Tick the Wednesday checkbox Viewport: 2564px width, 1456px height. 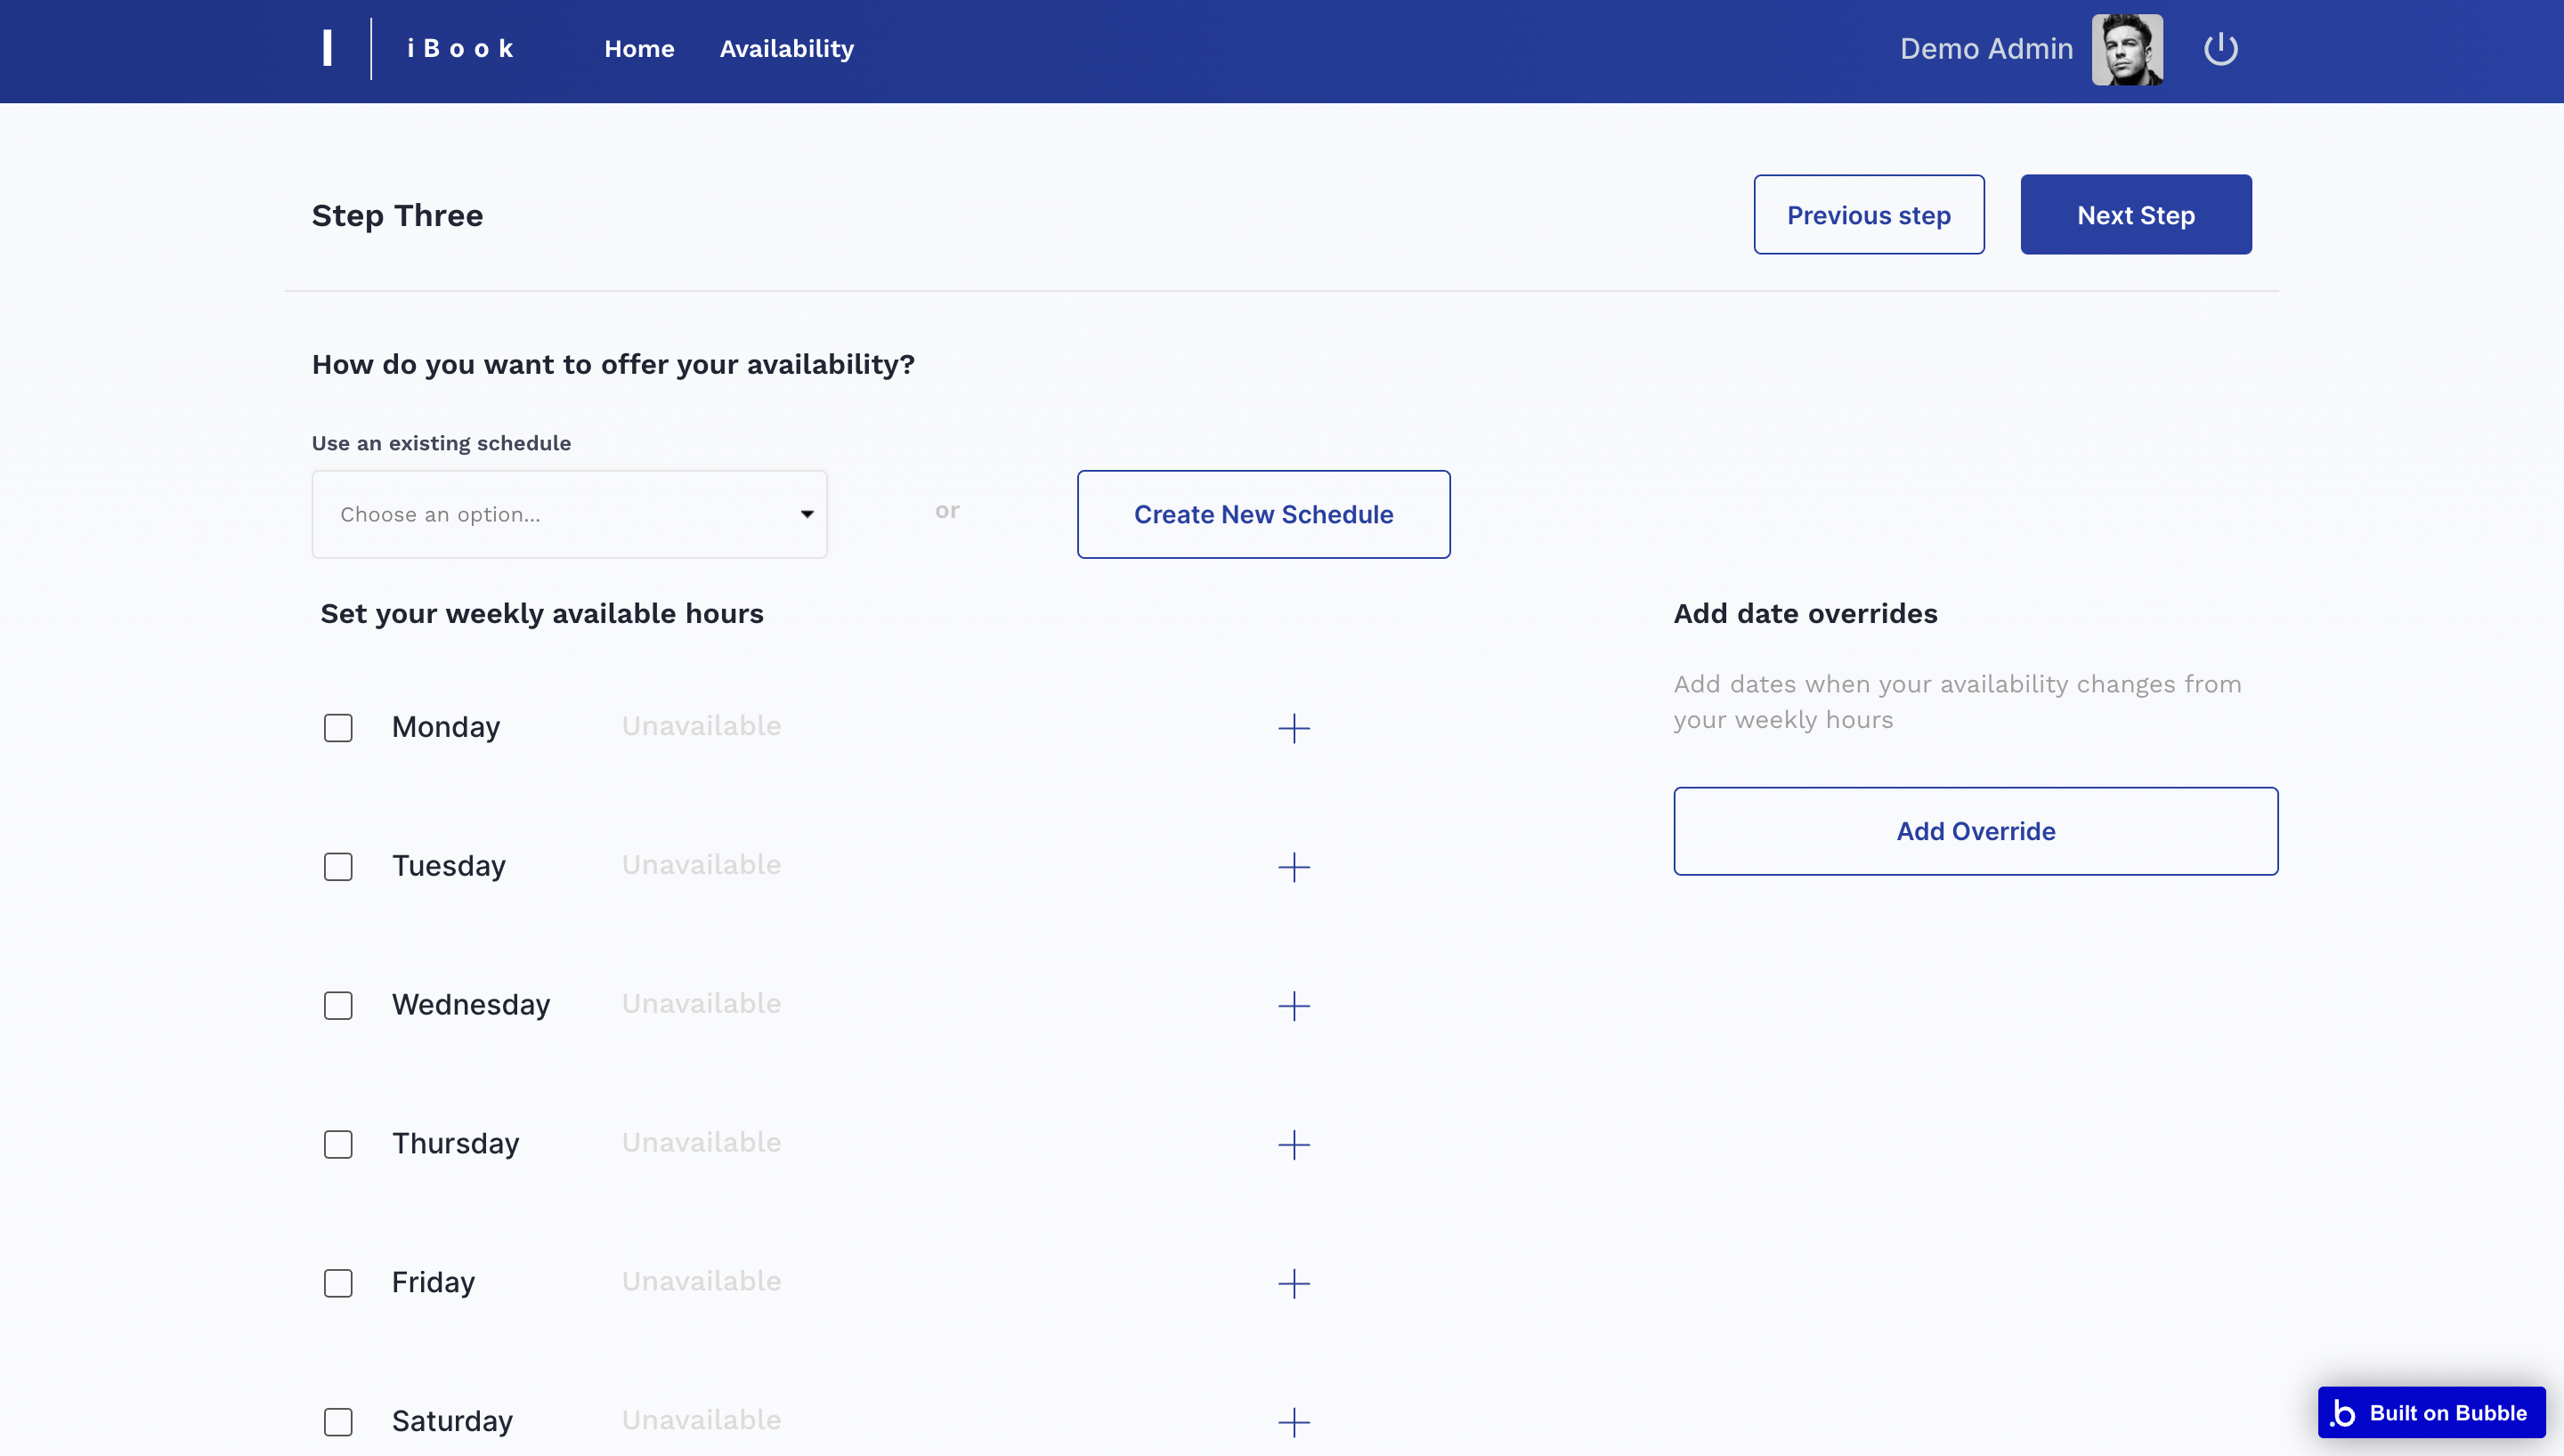(x=338, y=1005)
